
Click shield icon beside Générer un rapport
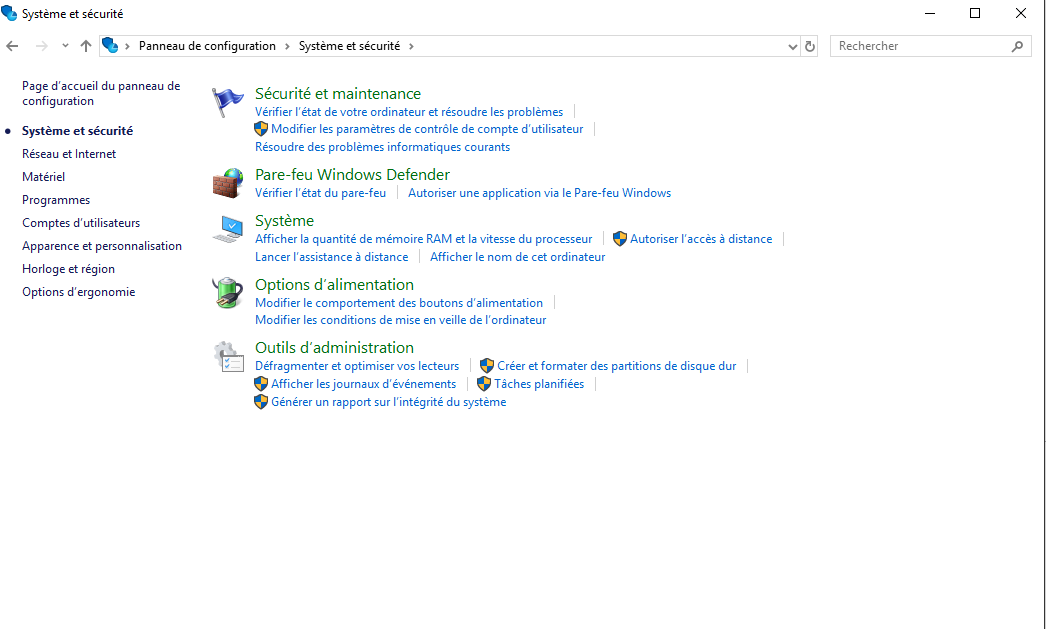pos(262,402)
